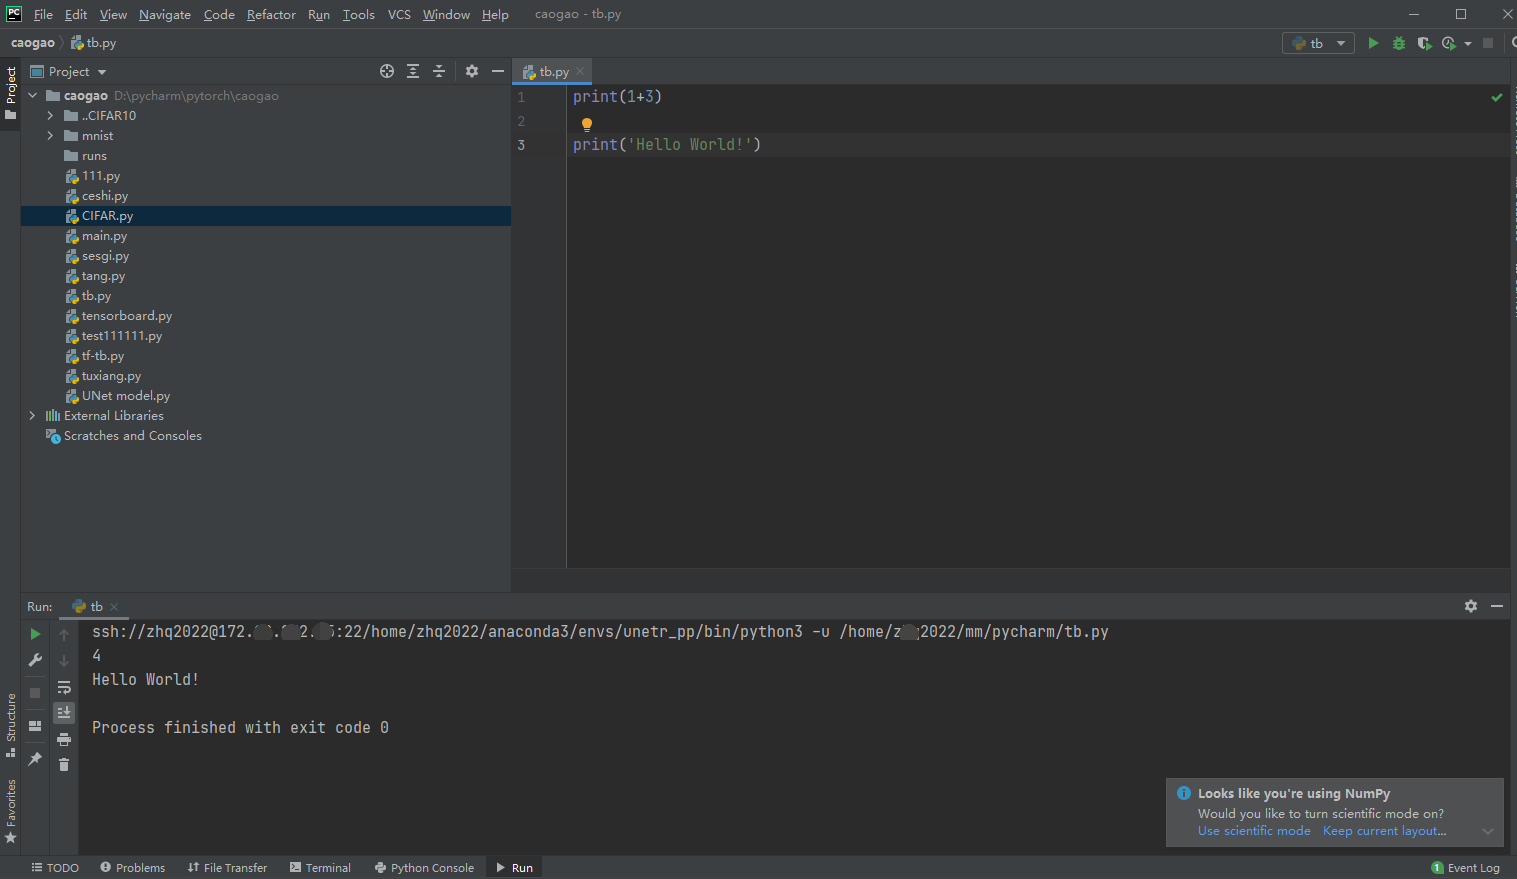Rerun tb in the Run panel
Viewport: 1517px width, 879px height.
[35, 634]
